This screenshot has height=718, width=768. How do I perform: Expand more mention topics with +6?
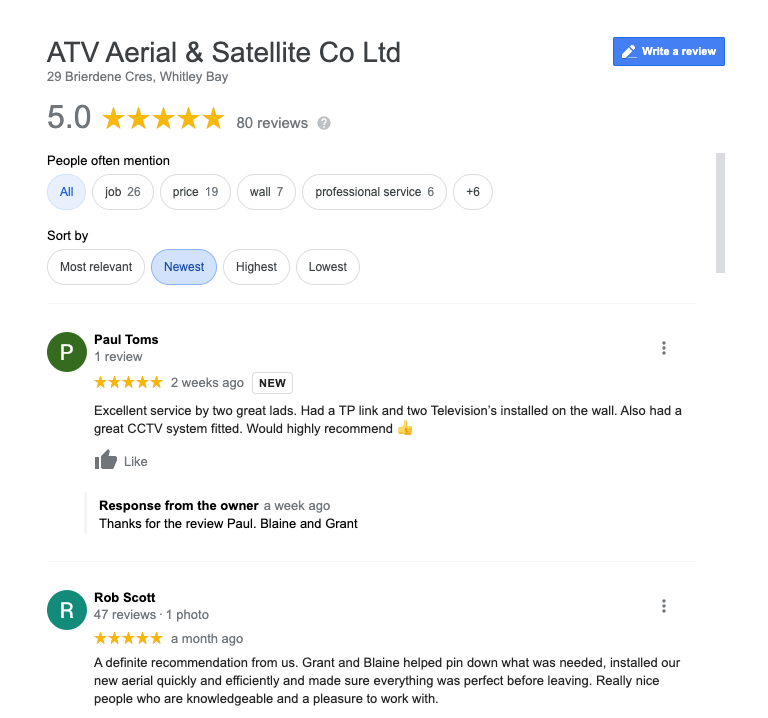(473, 192)
